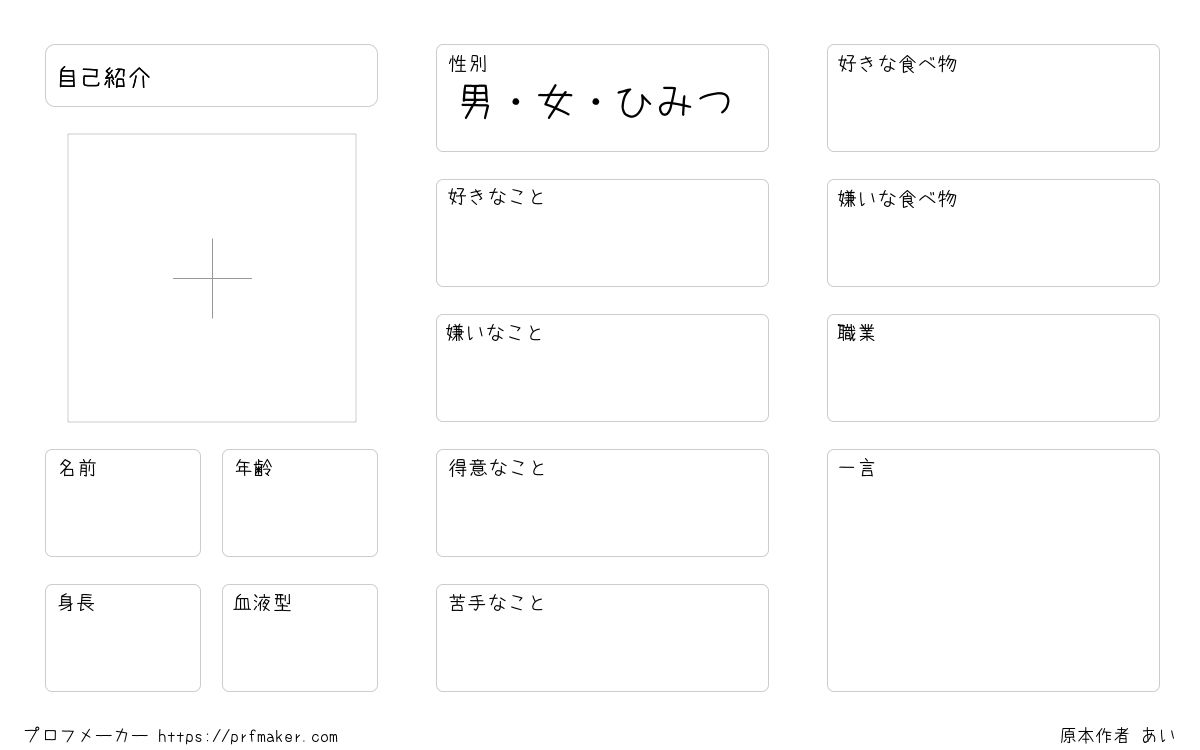
Task: Click the 嫌いなこと box
Action: (x=602, y=368)
